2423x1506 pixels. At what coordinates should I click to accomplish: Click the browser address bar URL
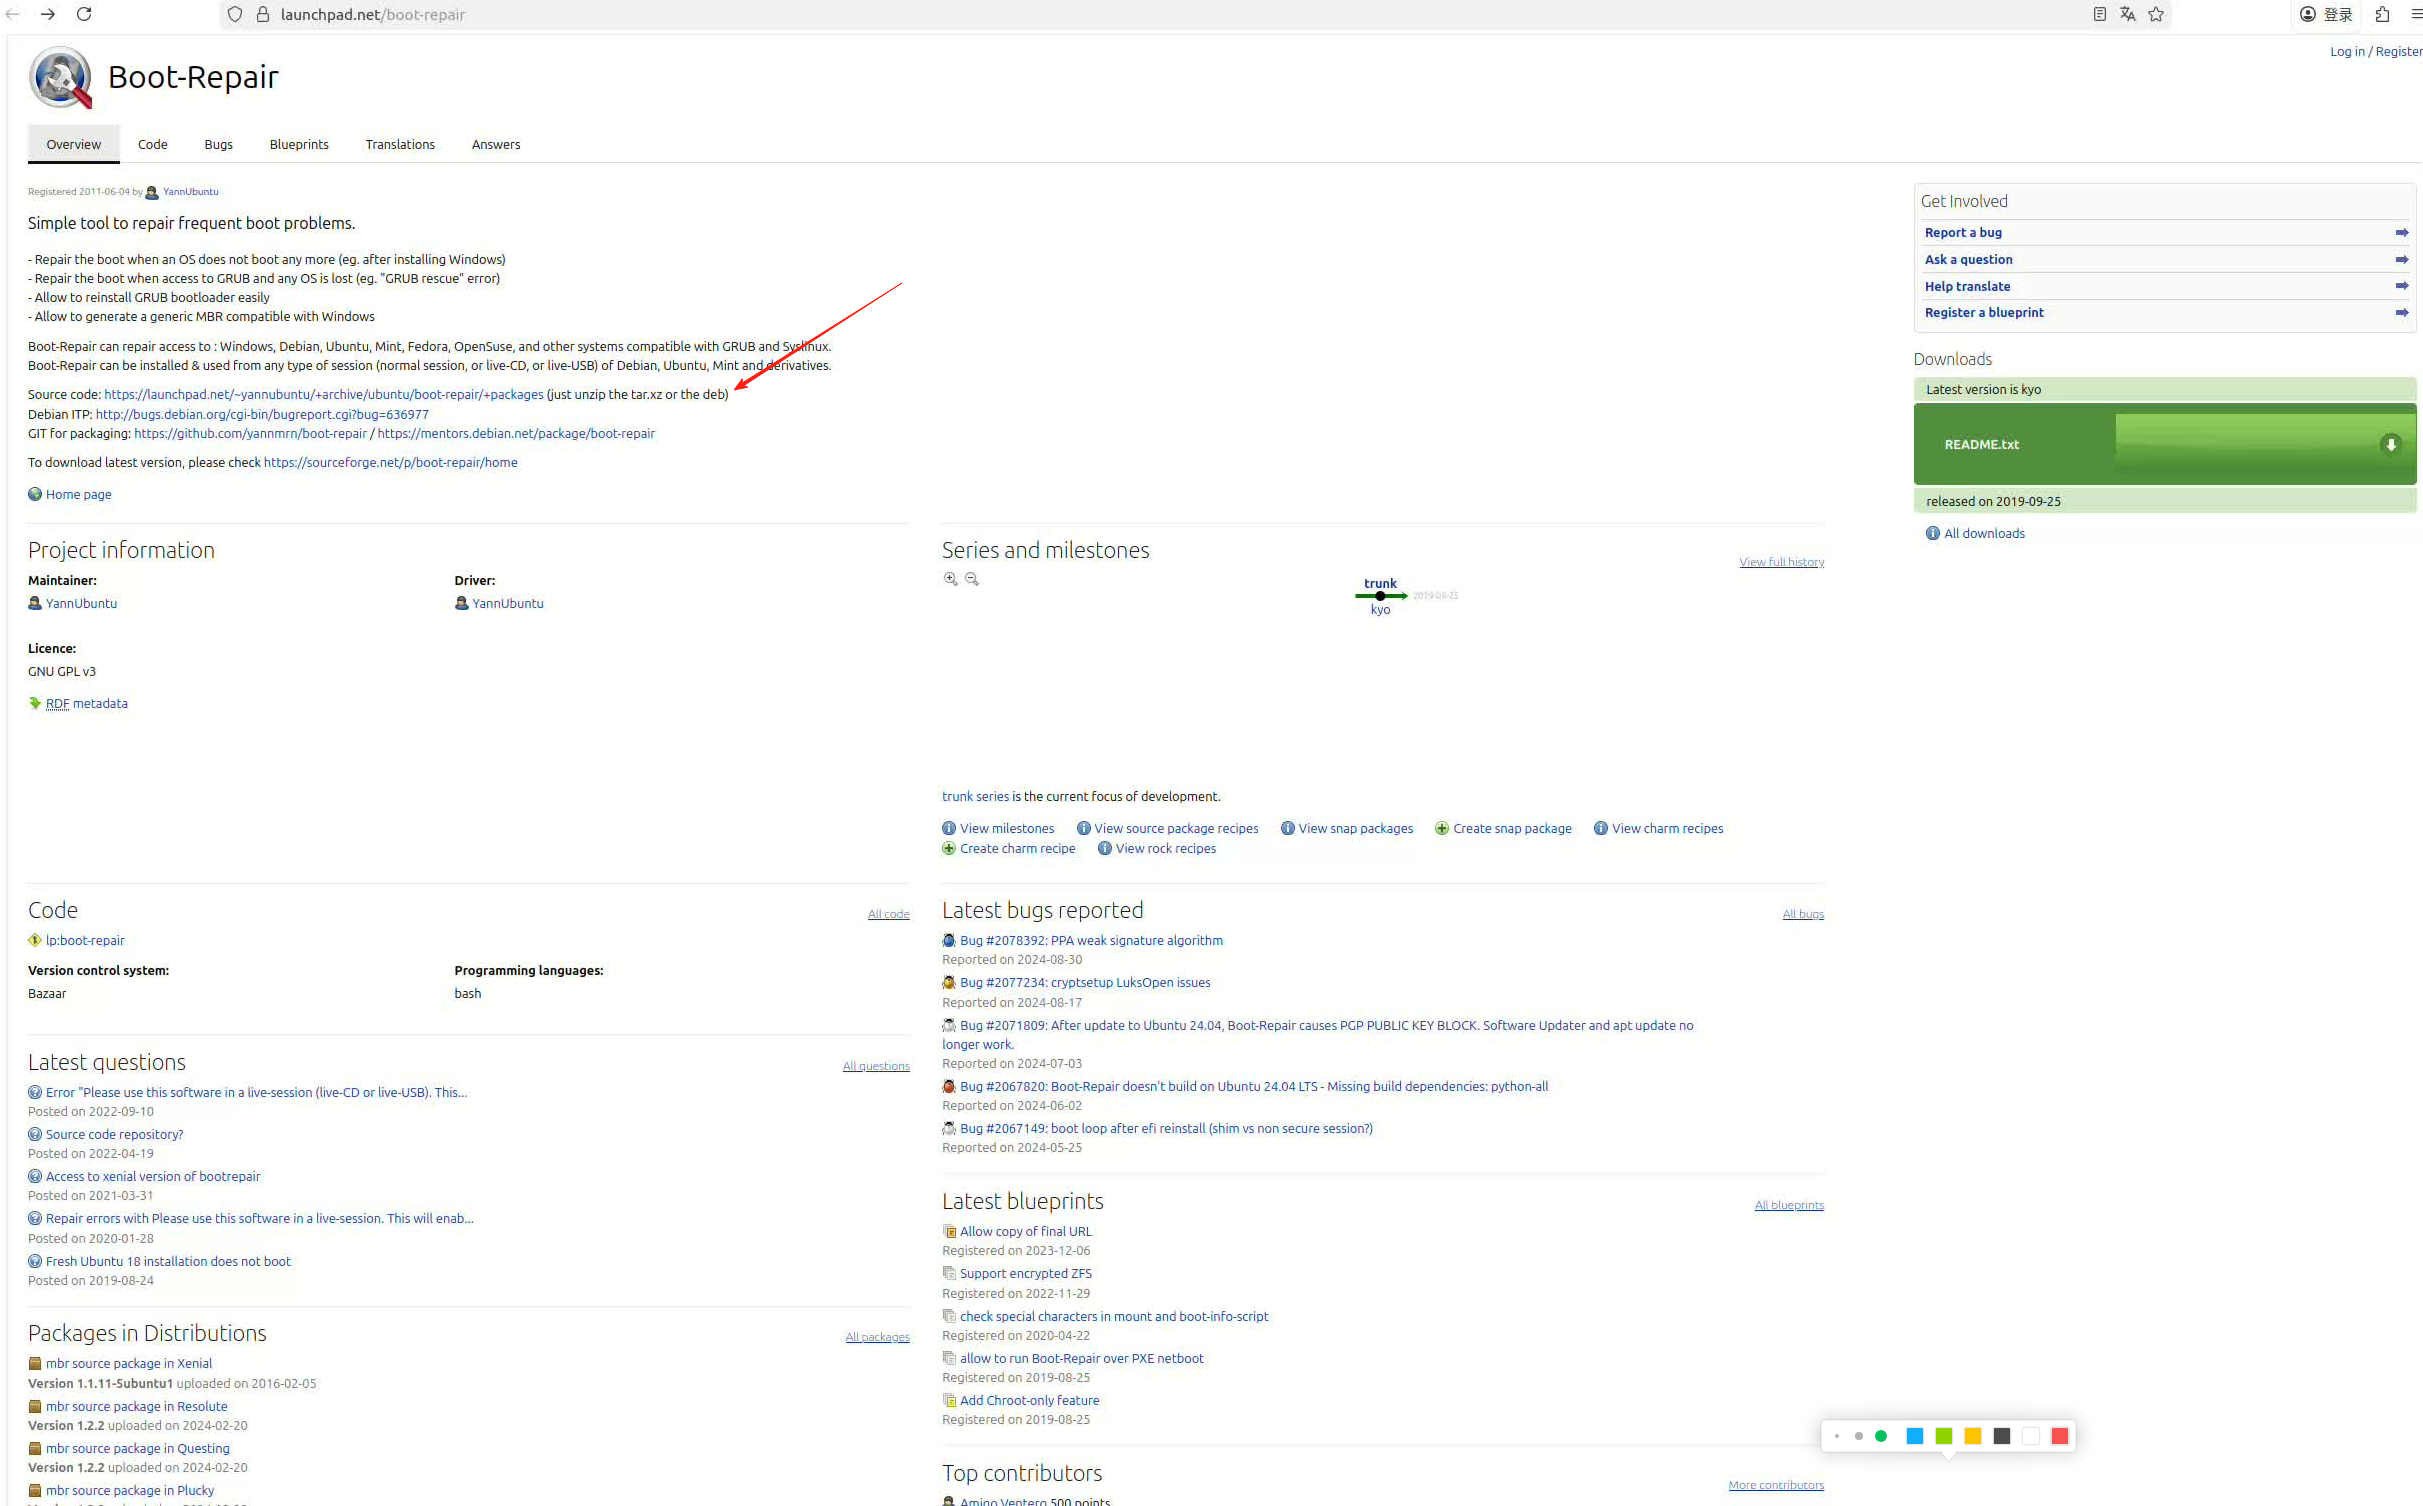click(x=372, y=14)
